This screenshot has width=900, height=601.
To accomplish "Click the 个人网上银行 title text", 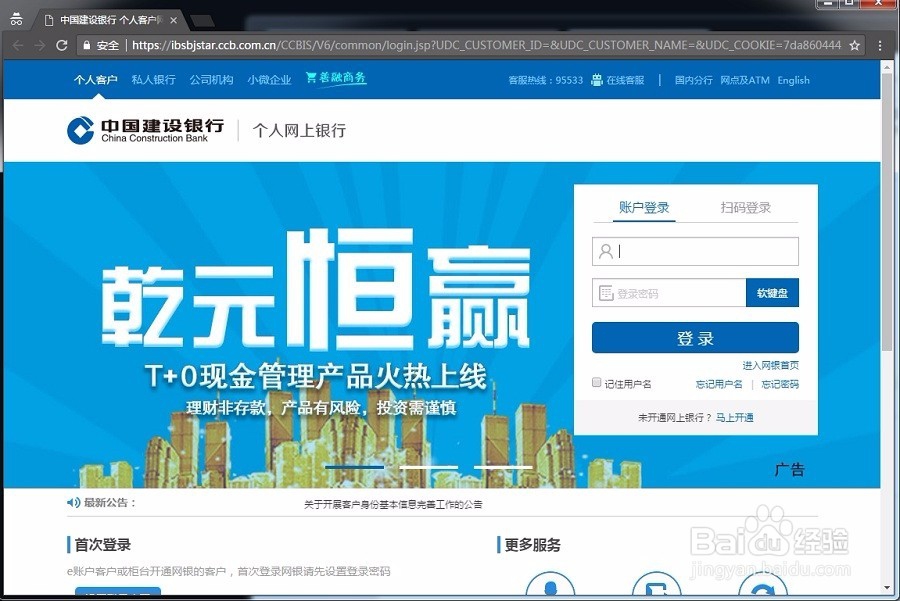I will pos(299,130).
